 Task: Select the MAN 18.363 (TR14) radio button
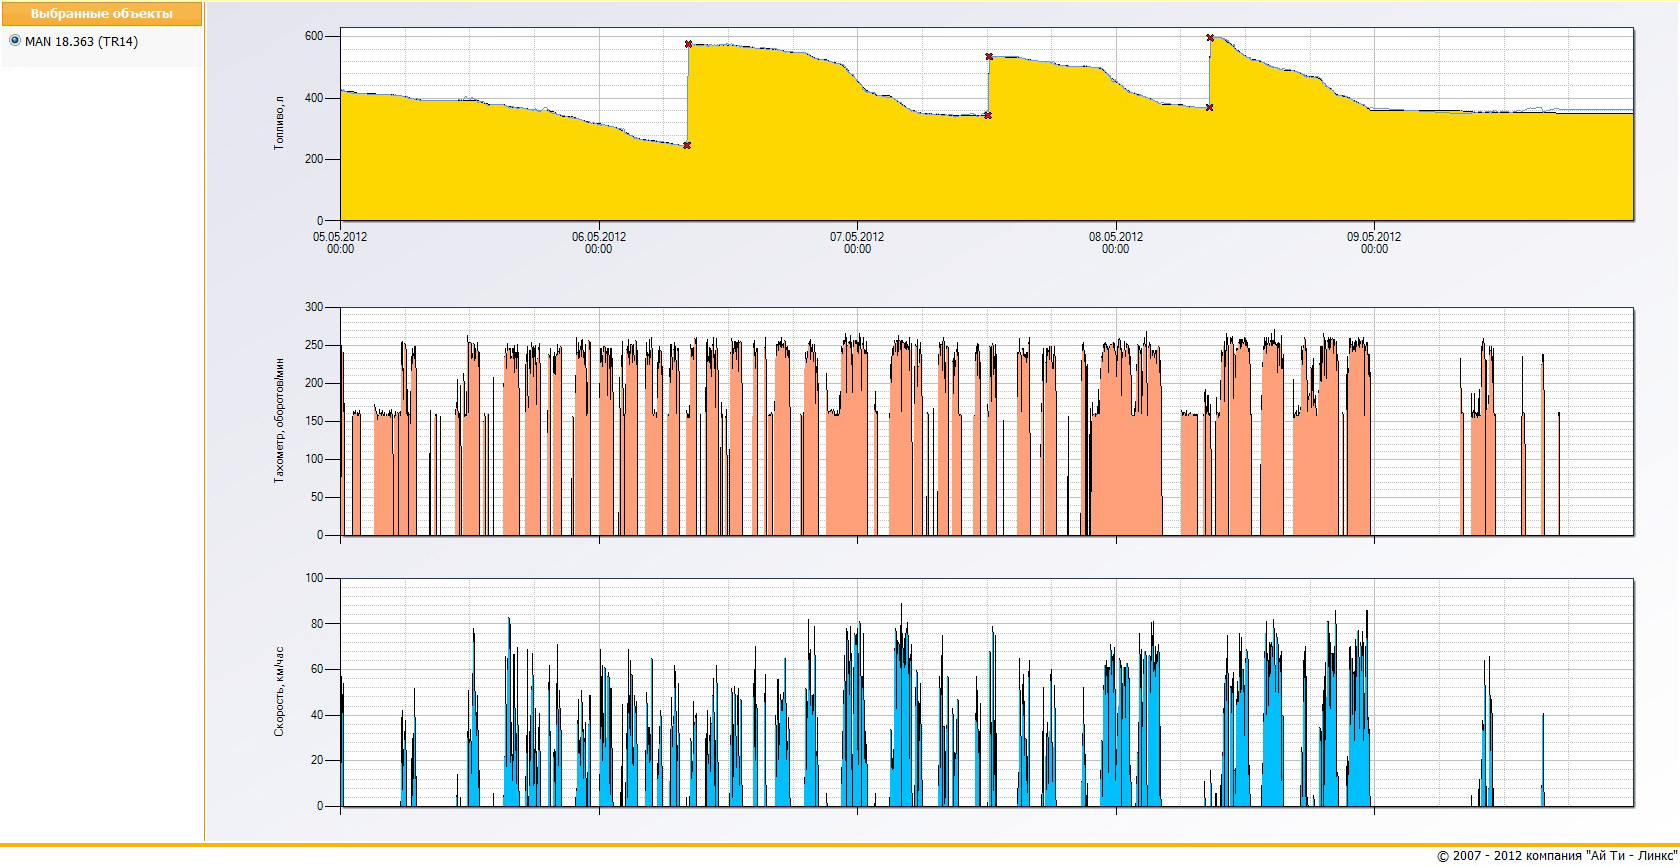click(15, 41)
